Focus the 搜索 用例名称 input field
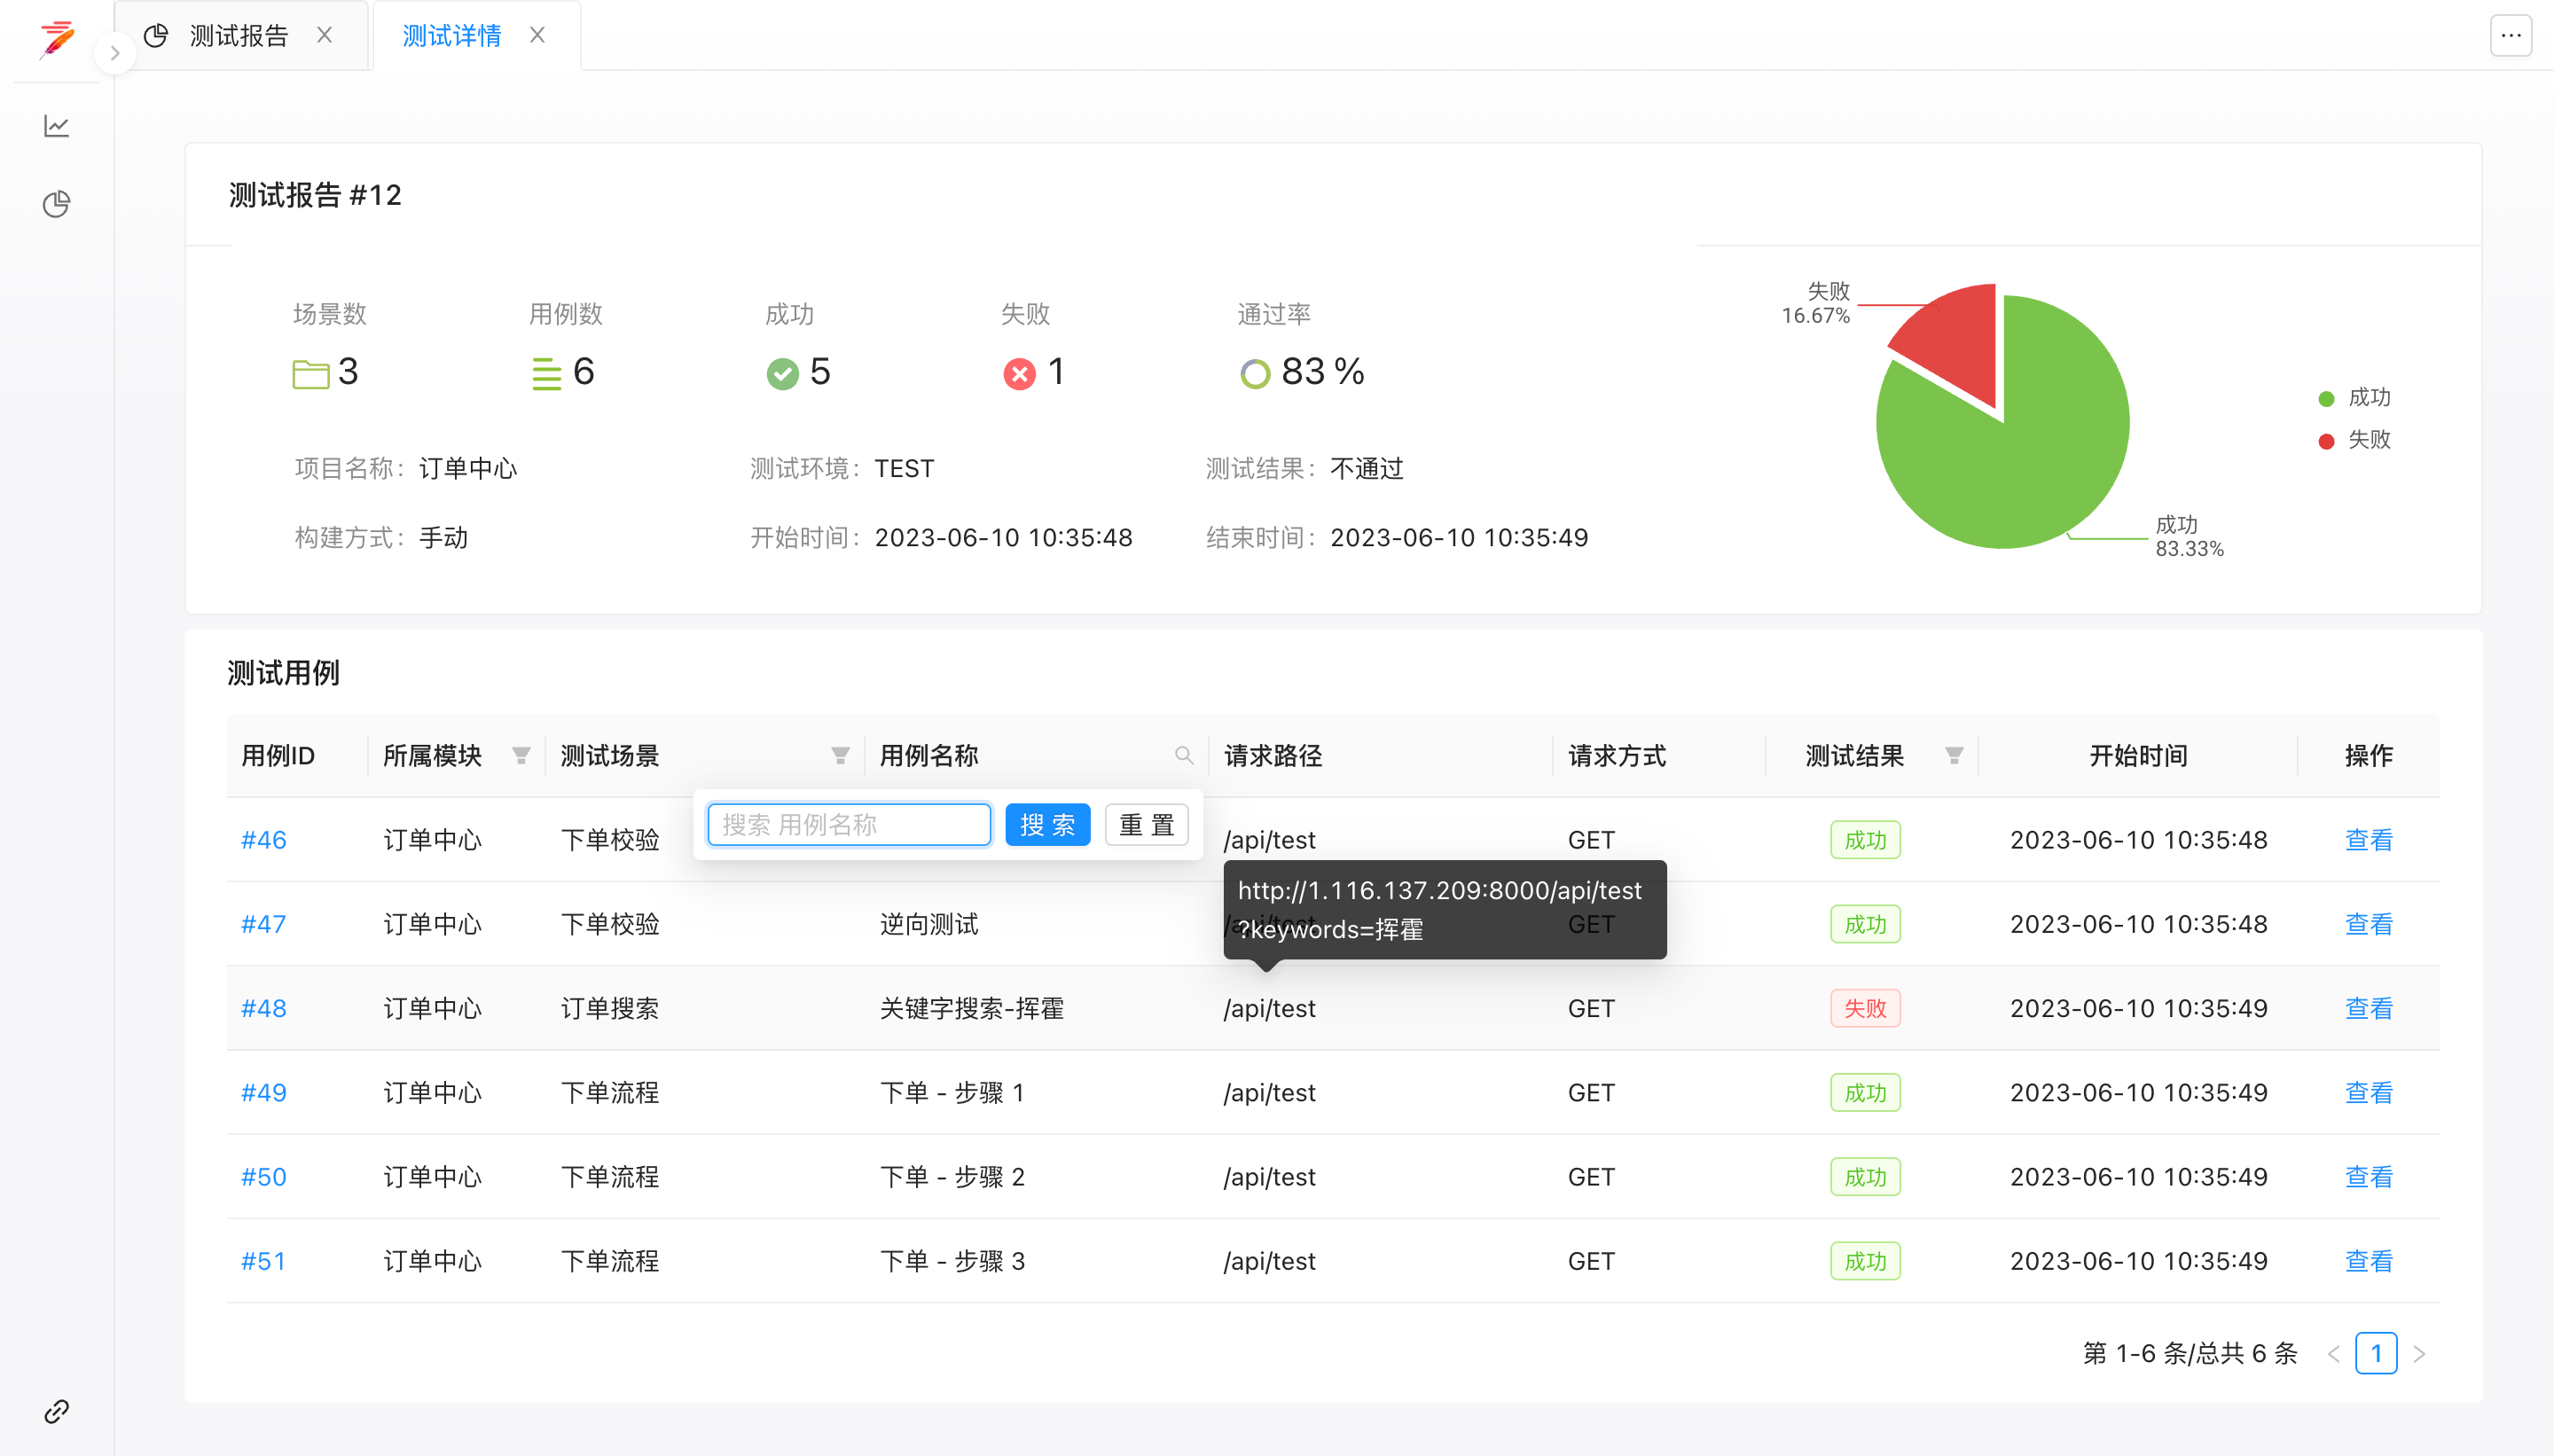The image size is (2554, 1456). click(848, 825)
